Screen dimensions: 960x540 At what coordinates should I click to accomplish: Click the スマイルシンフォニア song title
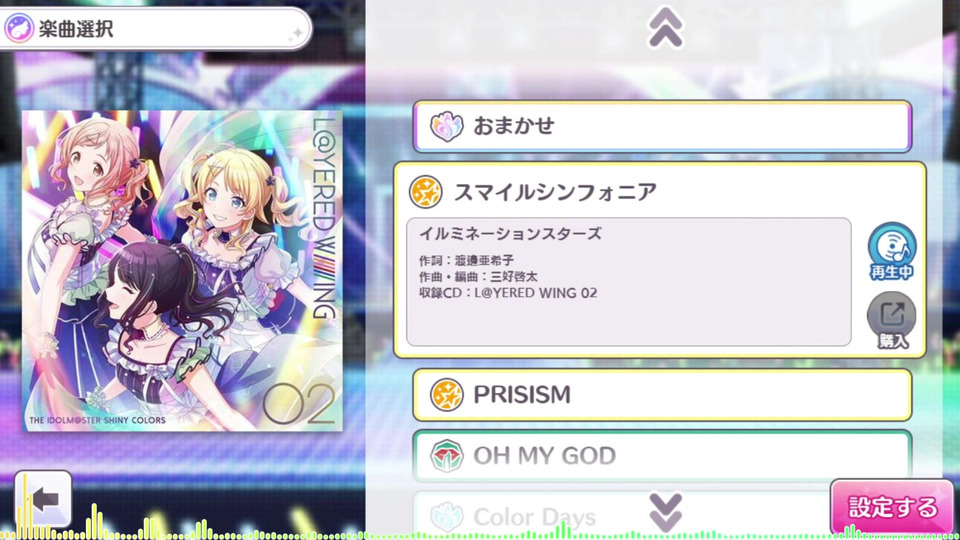coord(555,192)
